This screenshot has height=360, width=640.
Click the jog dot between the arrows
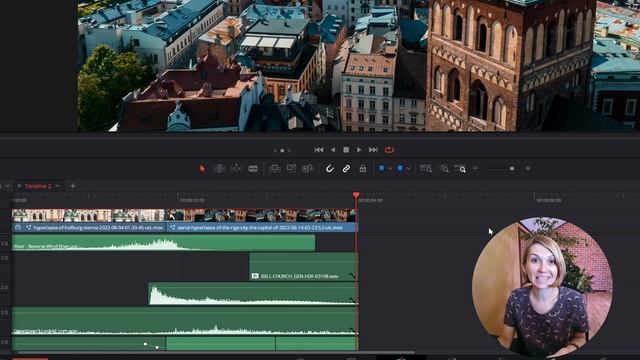pyautogui.click(x=282, y=151)
